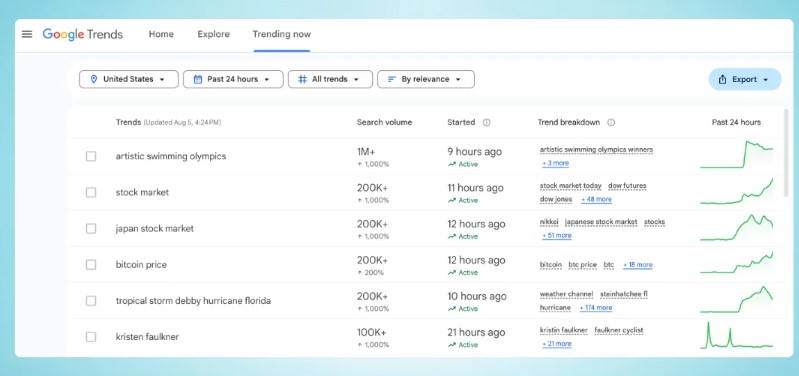
Task: Click the Past 24 hours column header
Action: (x=736, y=122)
